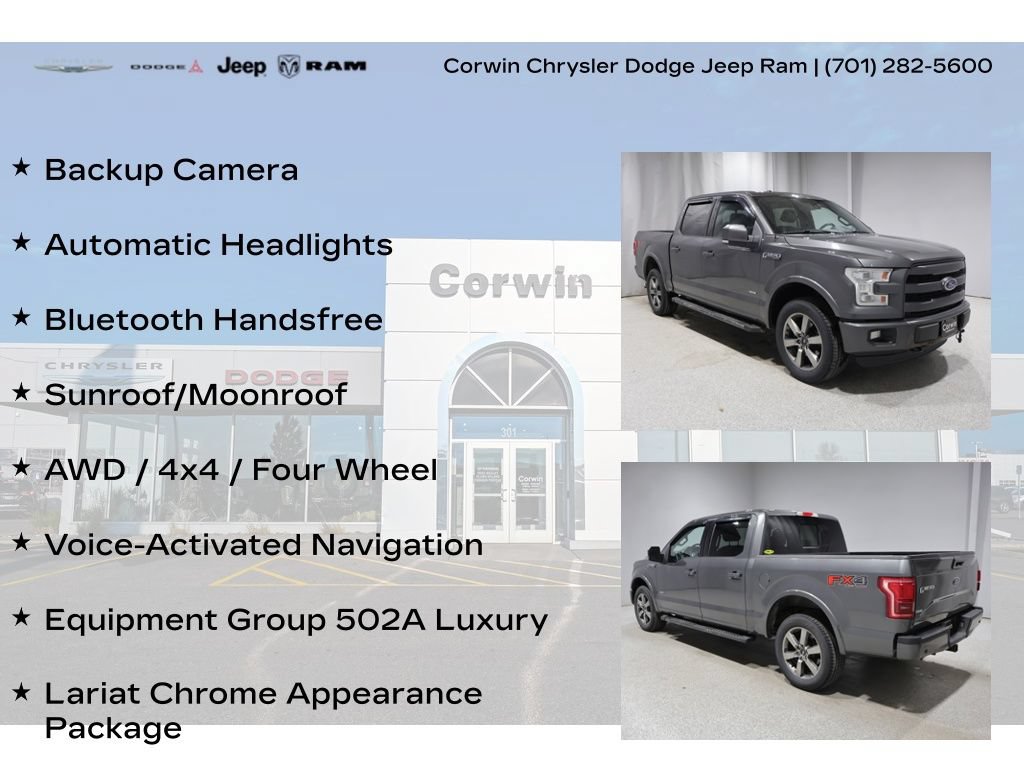Open the front-view gray truck photo
This screenshot has height=768, width=1024.
click(806, 291)
